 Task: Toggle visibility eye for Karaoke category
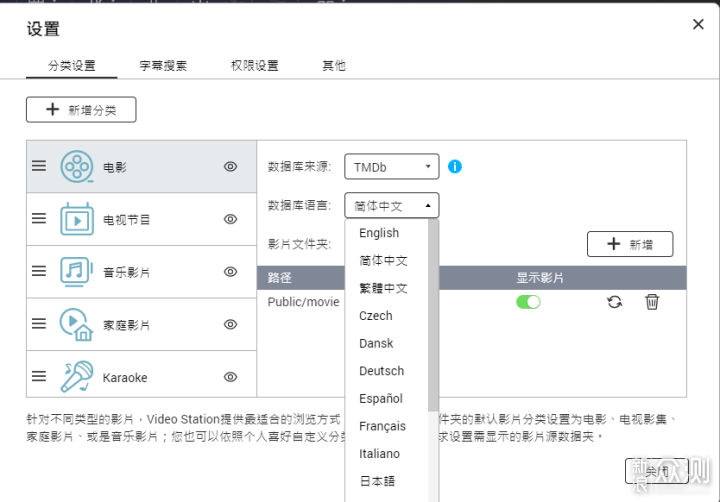231,377
